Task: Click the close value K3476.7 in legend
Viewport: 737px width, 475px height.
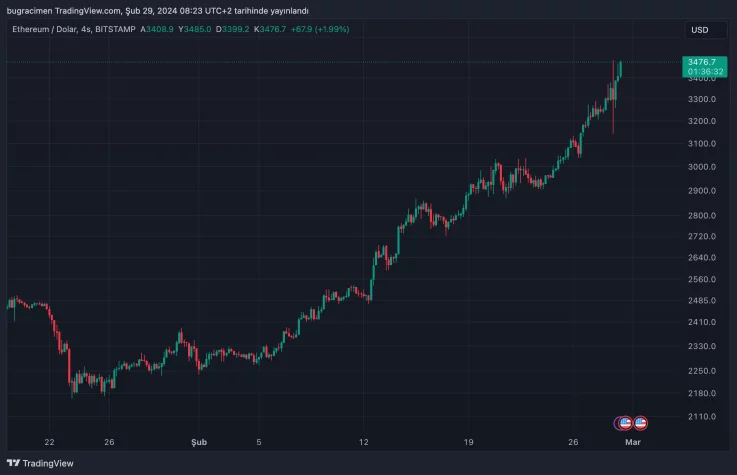Action: point(270,29)
